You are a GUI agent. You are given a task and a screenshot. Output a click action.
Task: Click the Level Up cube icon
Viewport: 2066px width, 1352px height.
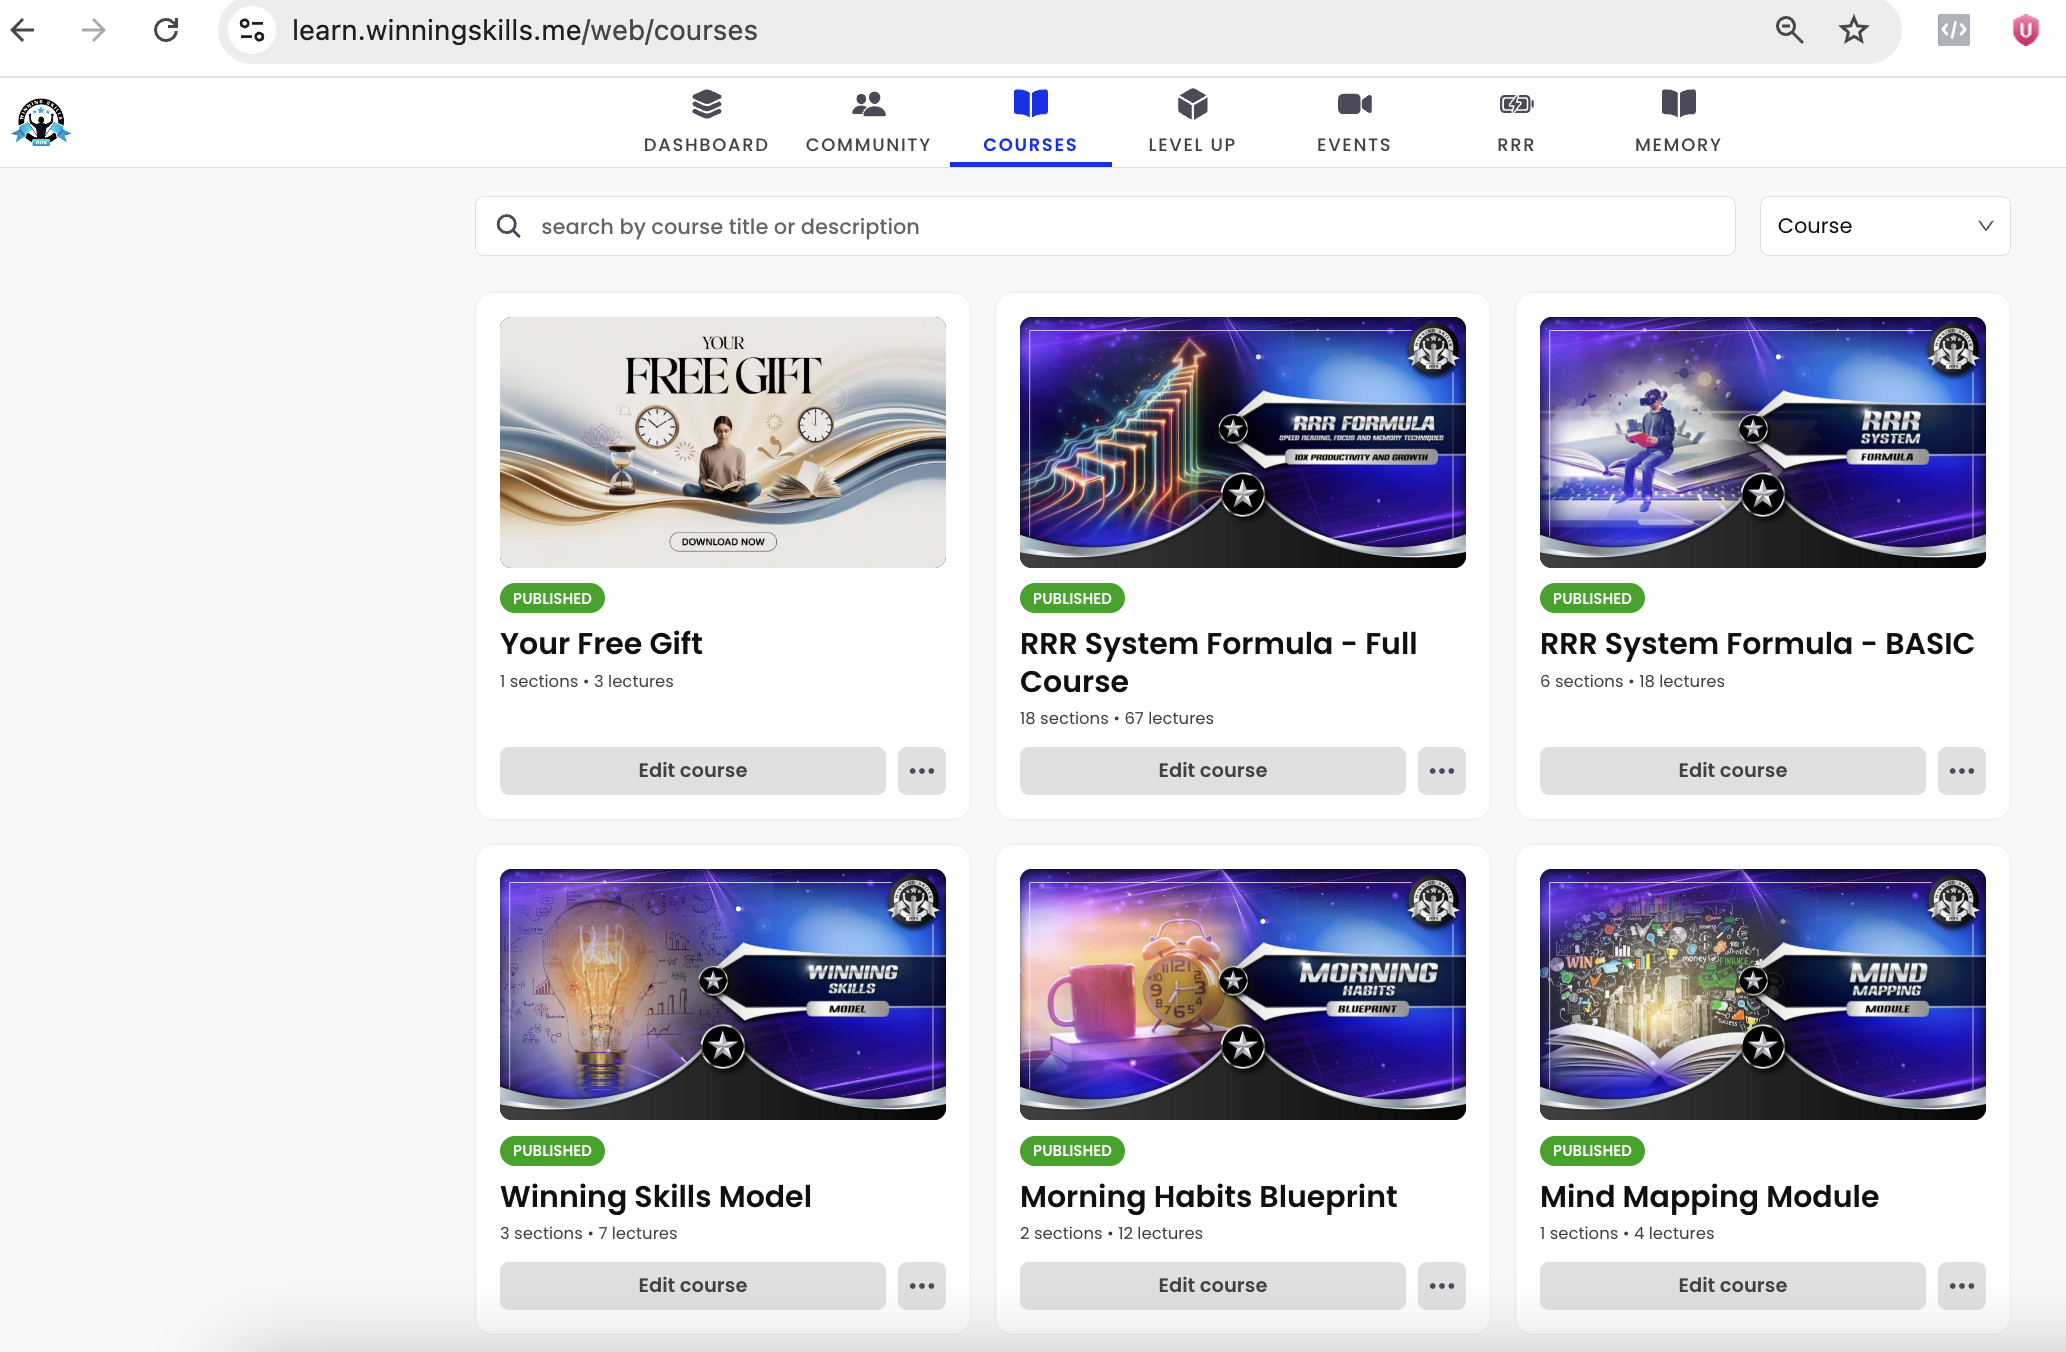[x=1192, y=104]
